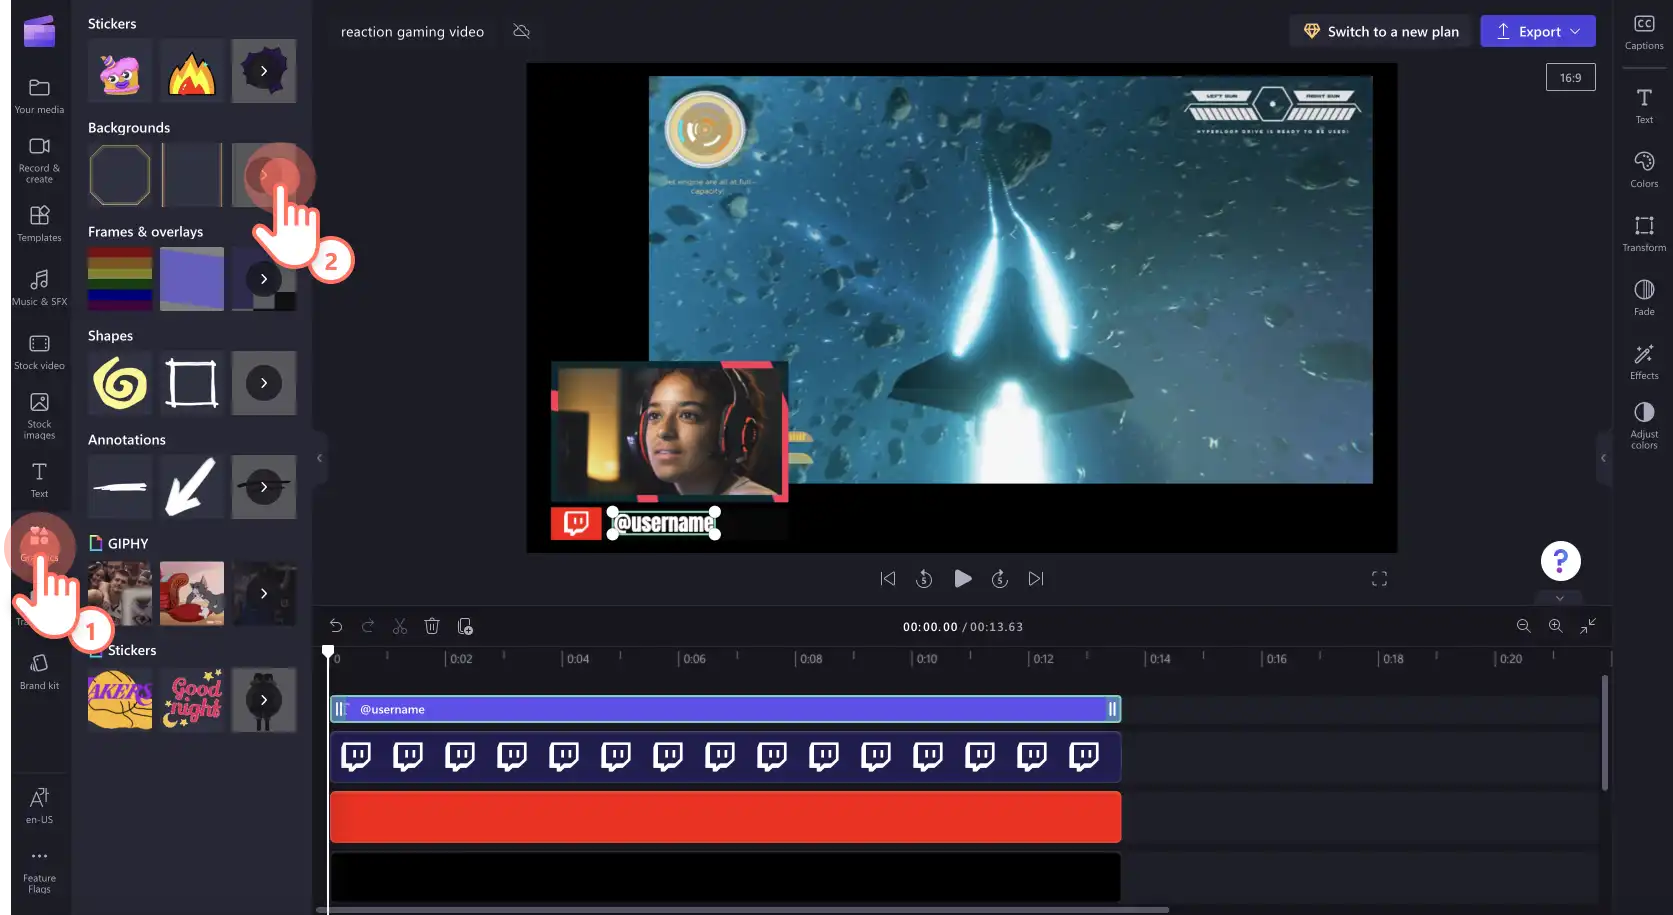Viewport: 1673px width, 915px height.
Task: Open the Export dropdown
Action: 1538,31
